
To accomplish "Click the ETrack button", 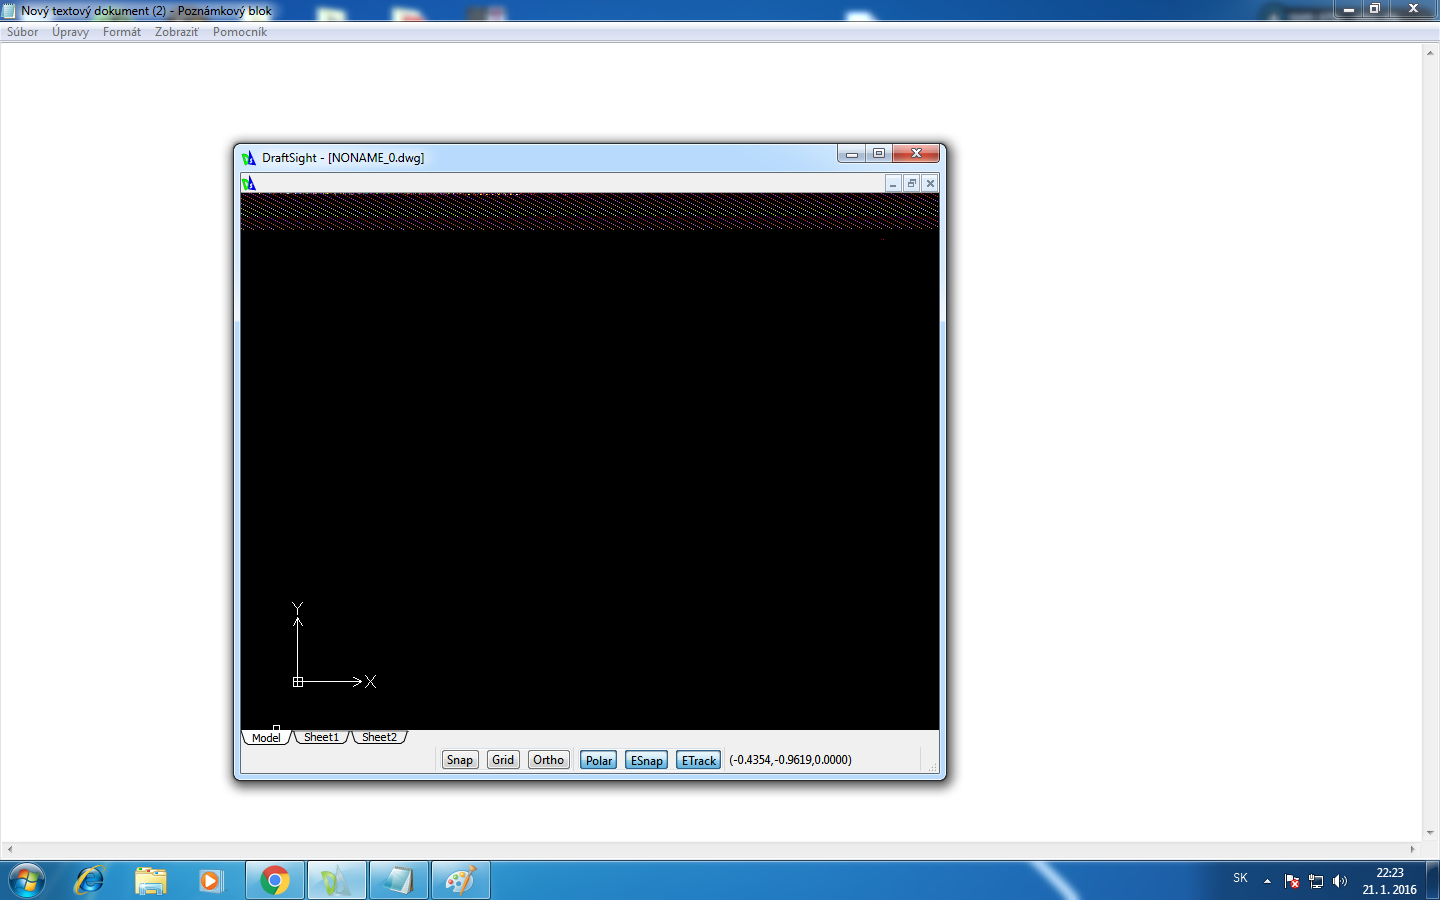I will point(698,760).
